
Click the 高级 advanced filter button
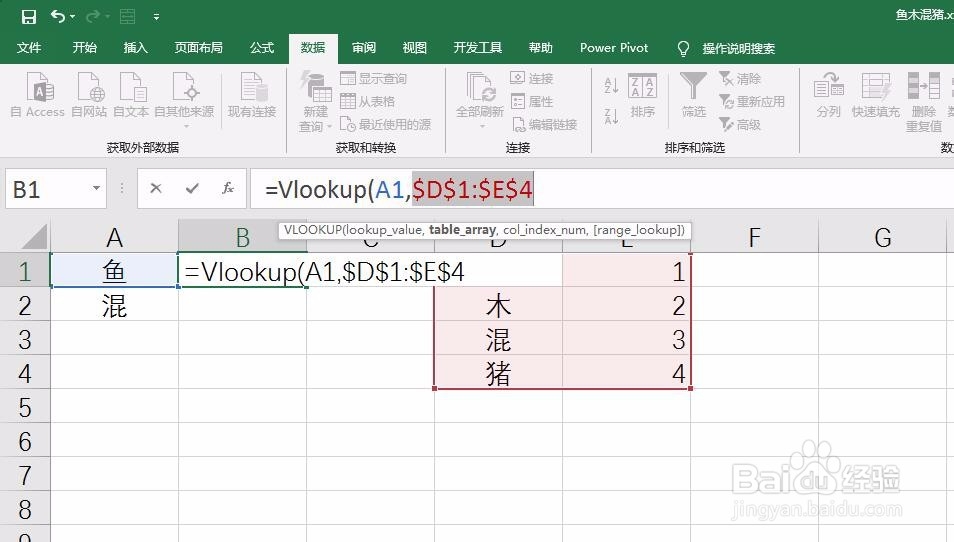740,124
